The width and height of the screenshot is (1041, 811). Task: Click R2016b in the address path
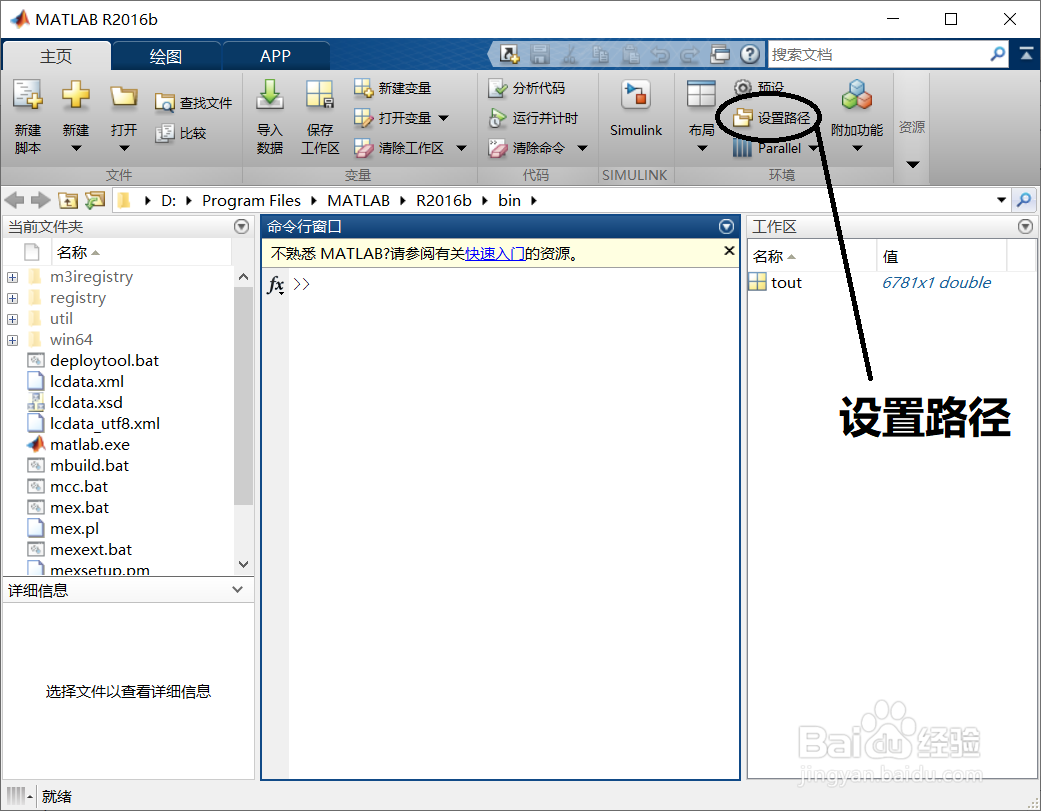click(x=443, y=200)
